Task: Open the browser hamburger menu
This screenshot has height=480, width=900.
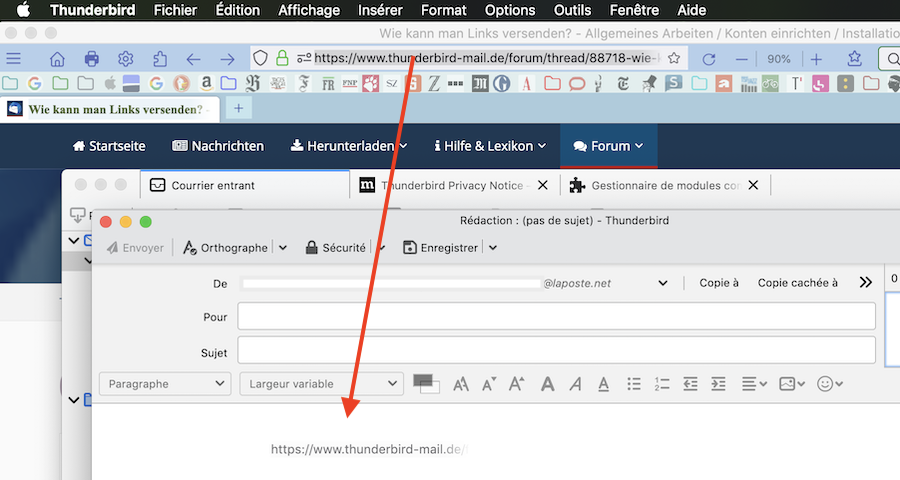Action: tap(14, 59)
